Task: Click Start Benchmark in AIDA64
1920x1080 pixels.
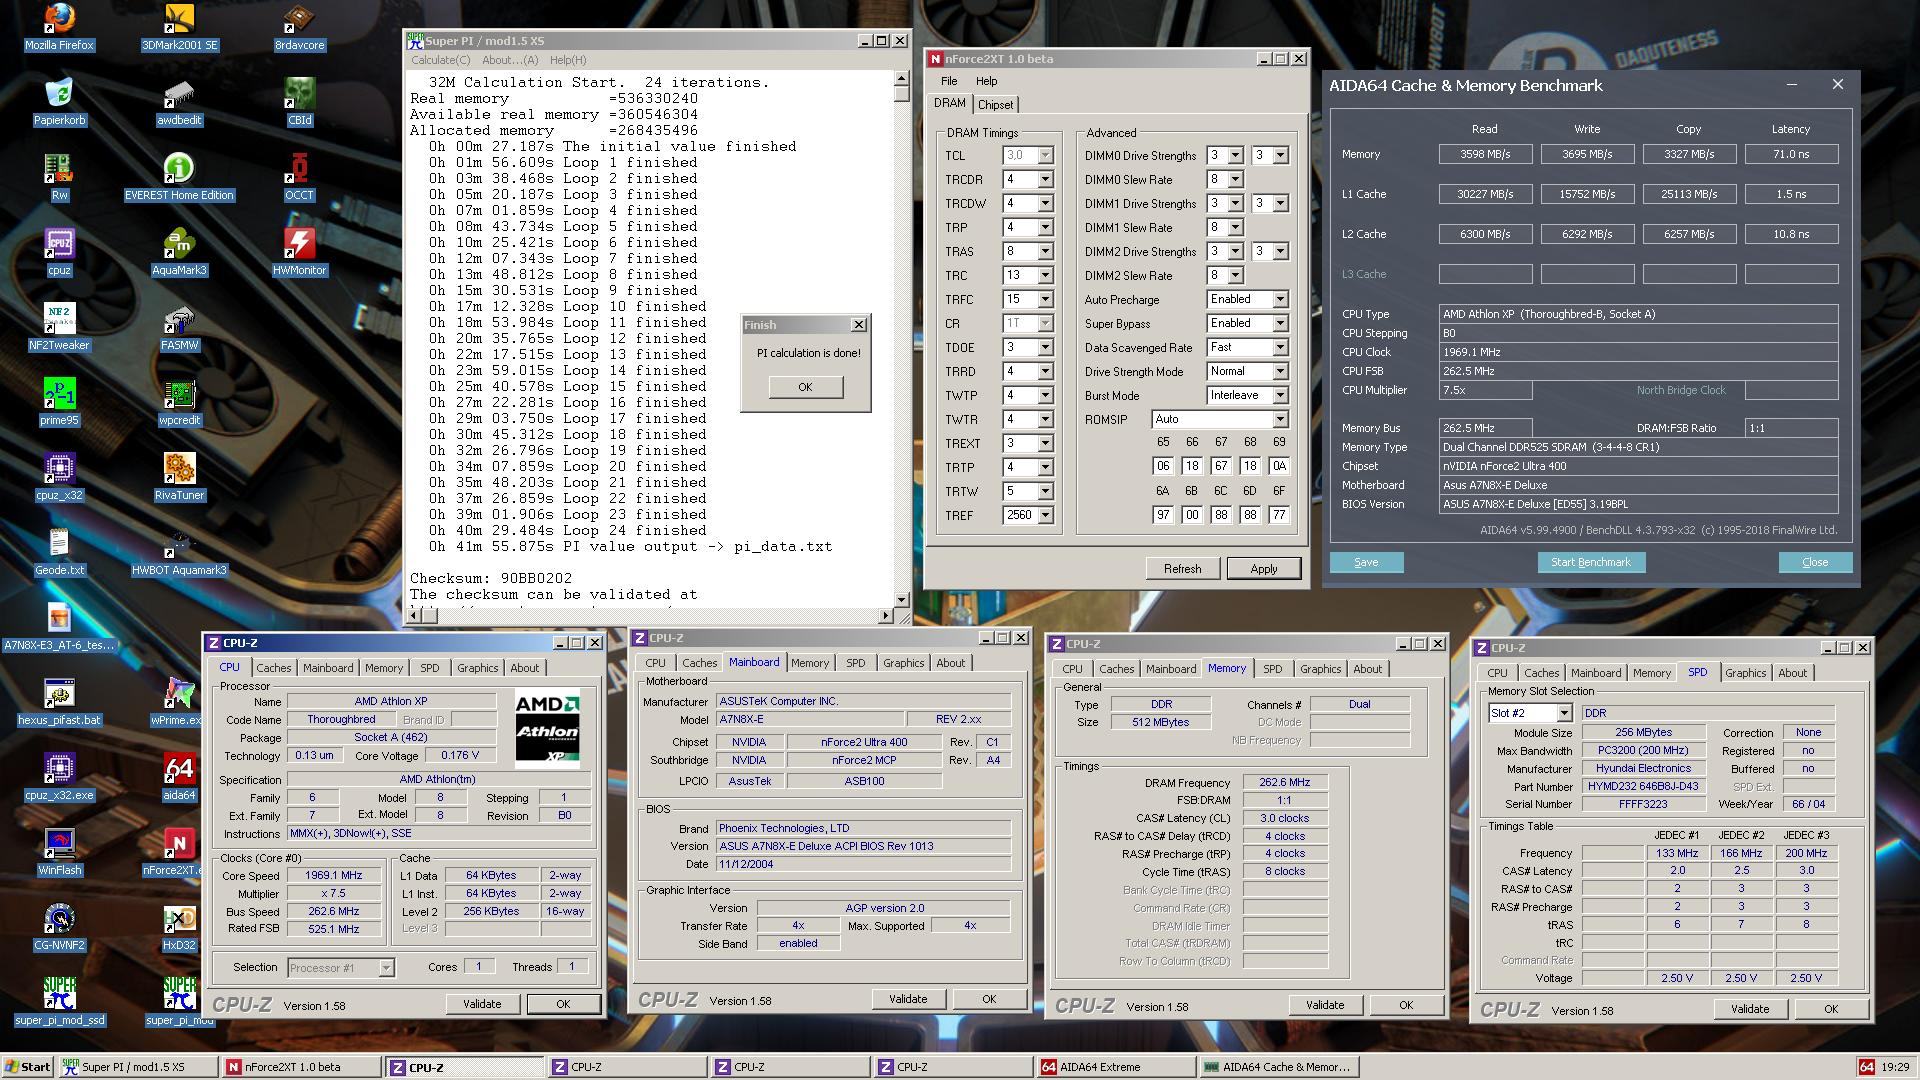Action: pos(1590,563)
